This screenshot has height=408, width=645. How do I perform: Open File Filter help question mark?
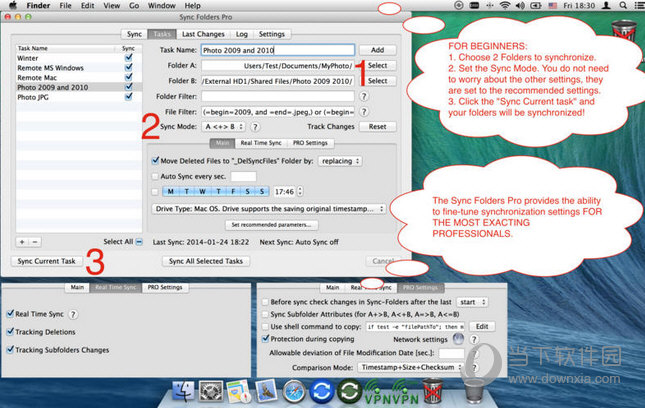[x=364, y=111]
